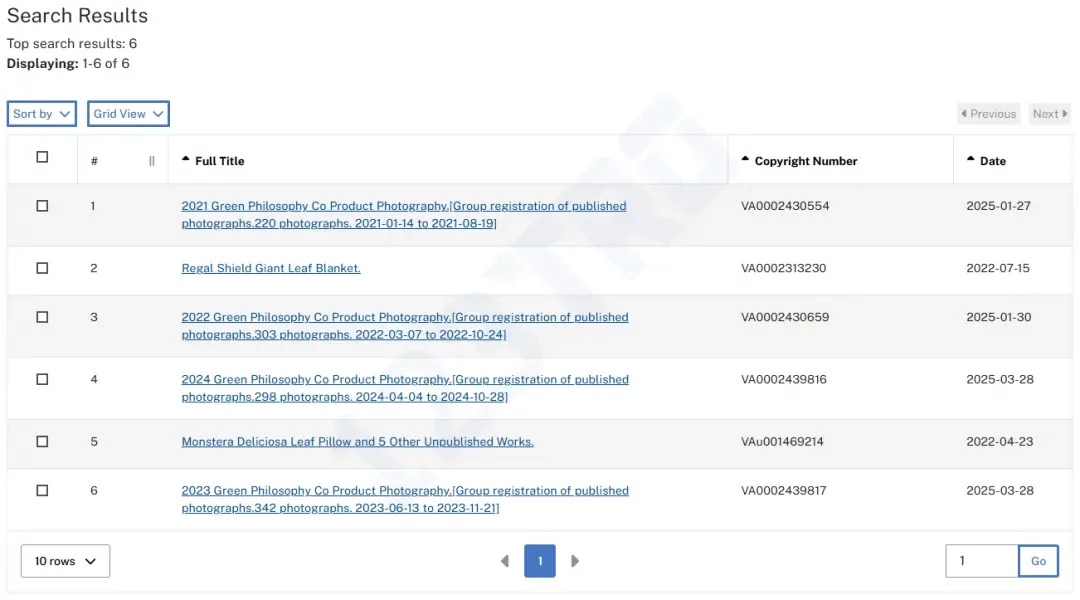Open the Sort by dropdown
This screenshot has height=600, width=1080.
point(42,114)
